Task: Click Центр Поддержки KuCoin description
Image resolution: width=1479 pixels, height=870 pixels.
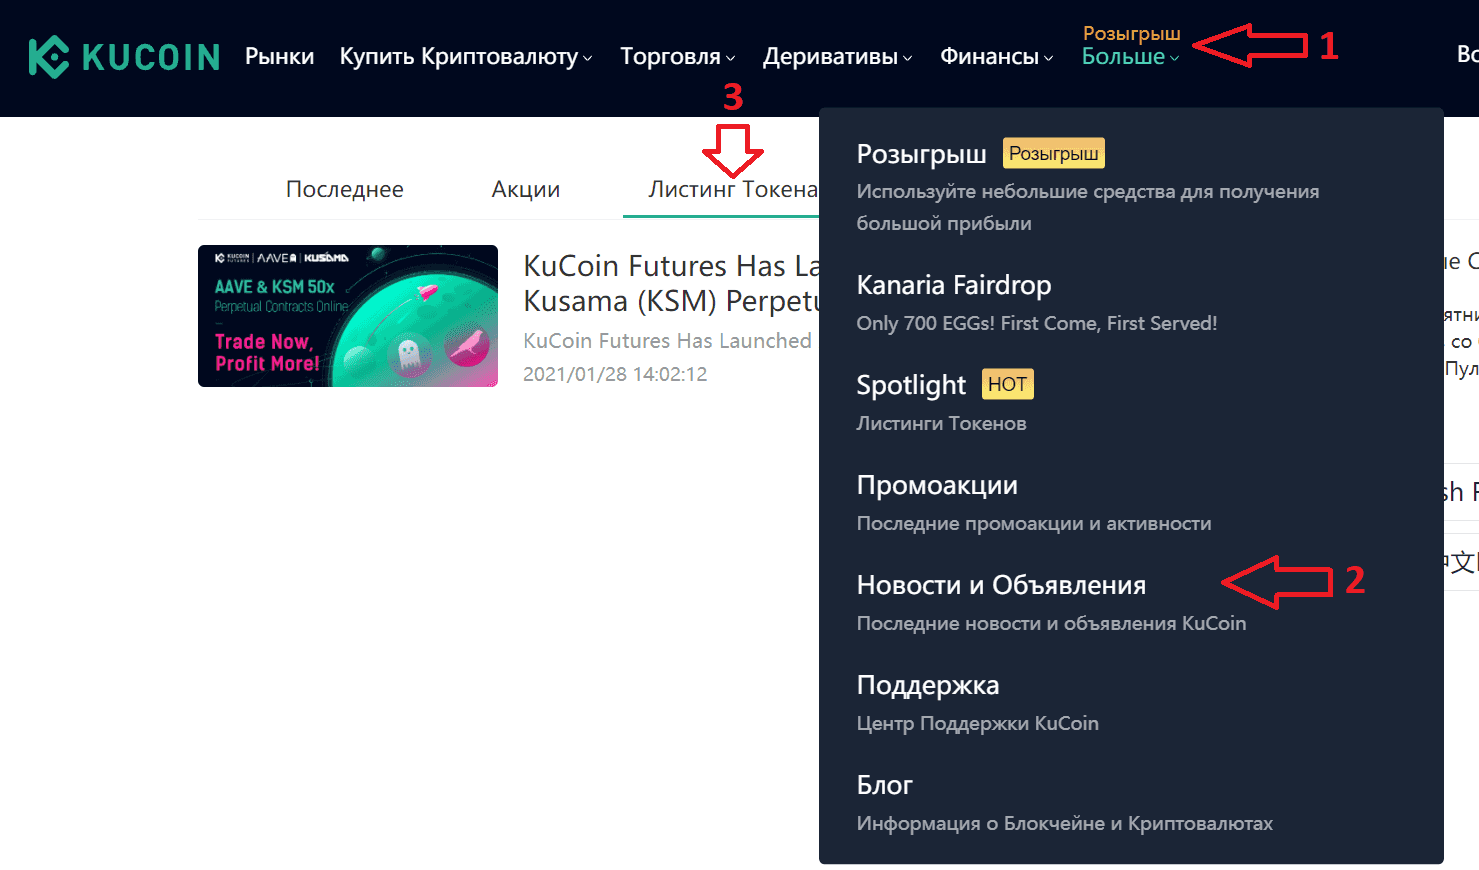Action: 977,723
